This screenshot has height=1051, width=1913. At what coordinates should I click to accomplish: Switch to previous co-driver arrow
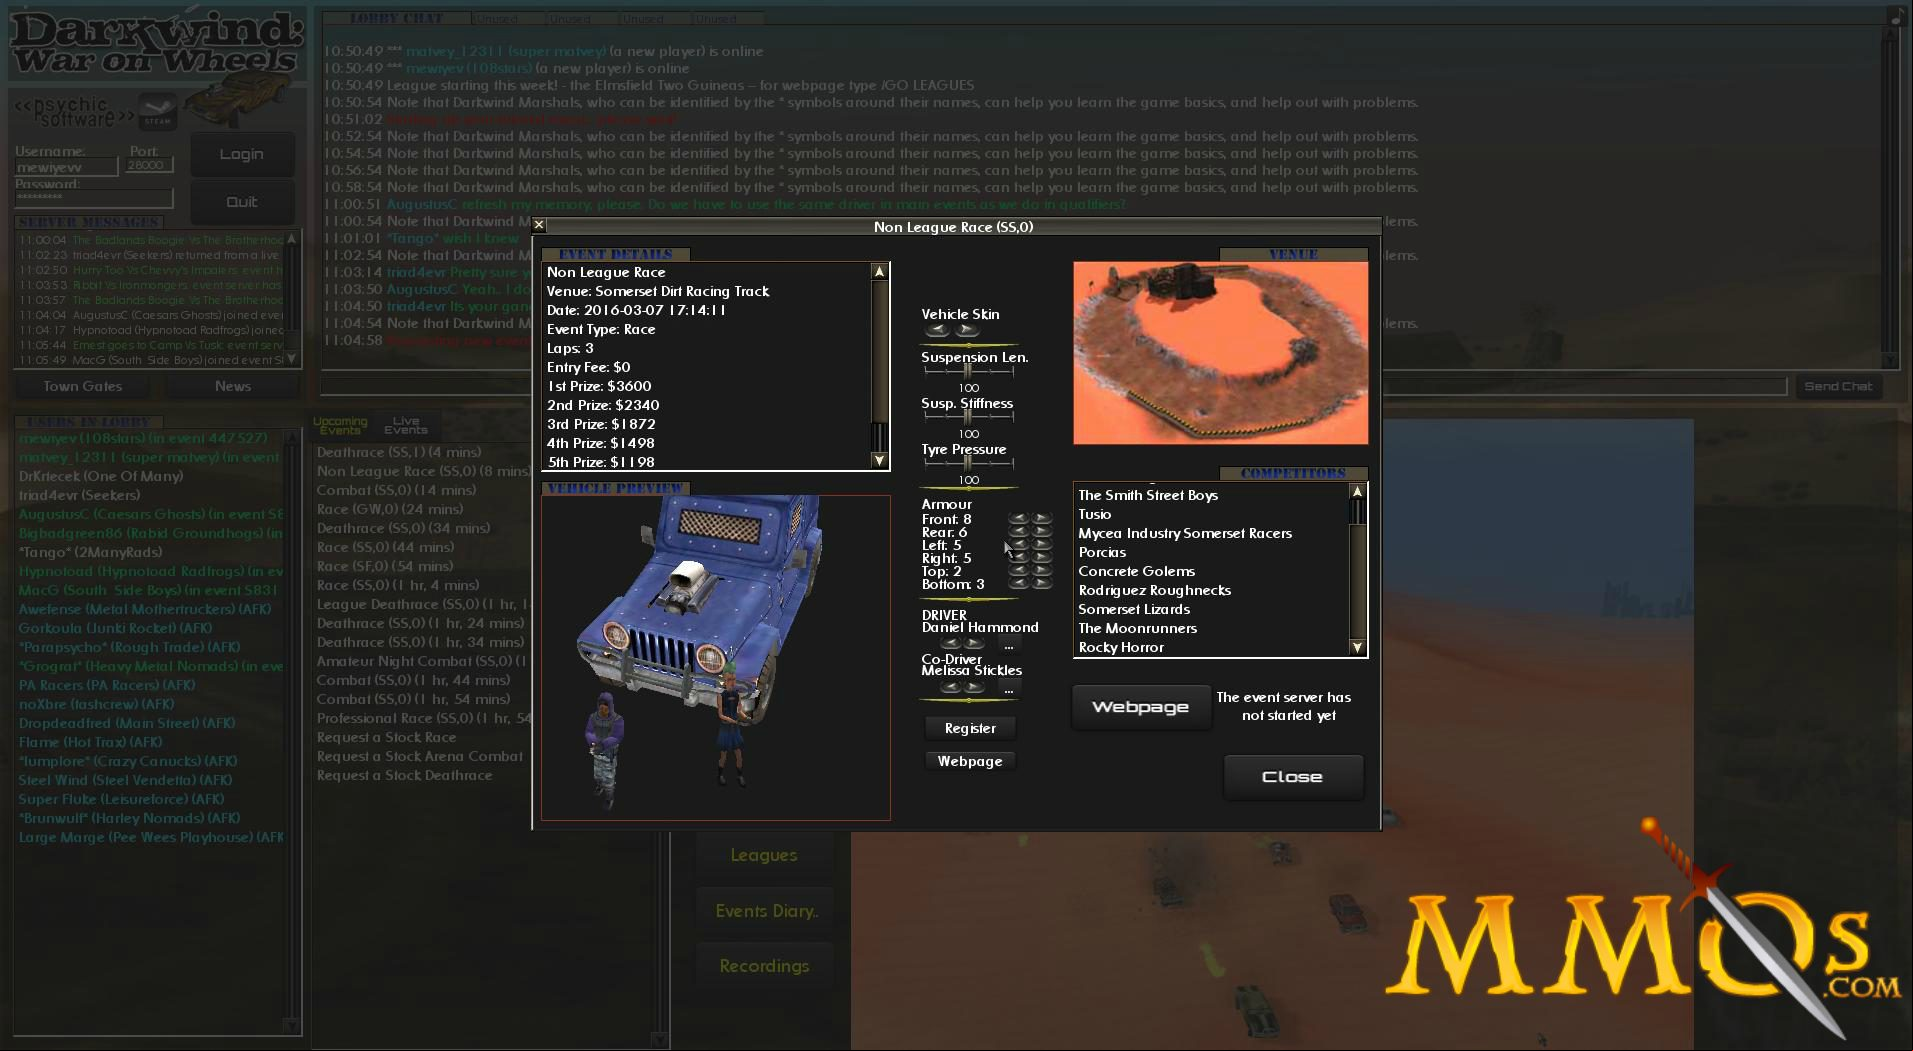point(951,688)
